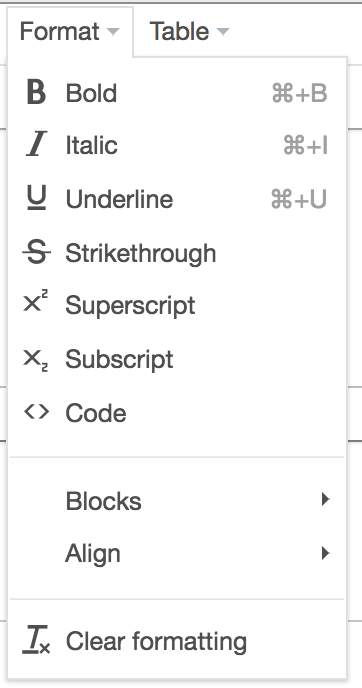Click the Code angle brackets icon

36,412
